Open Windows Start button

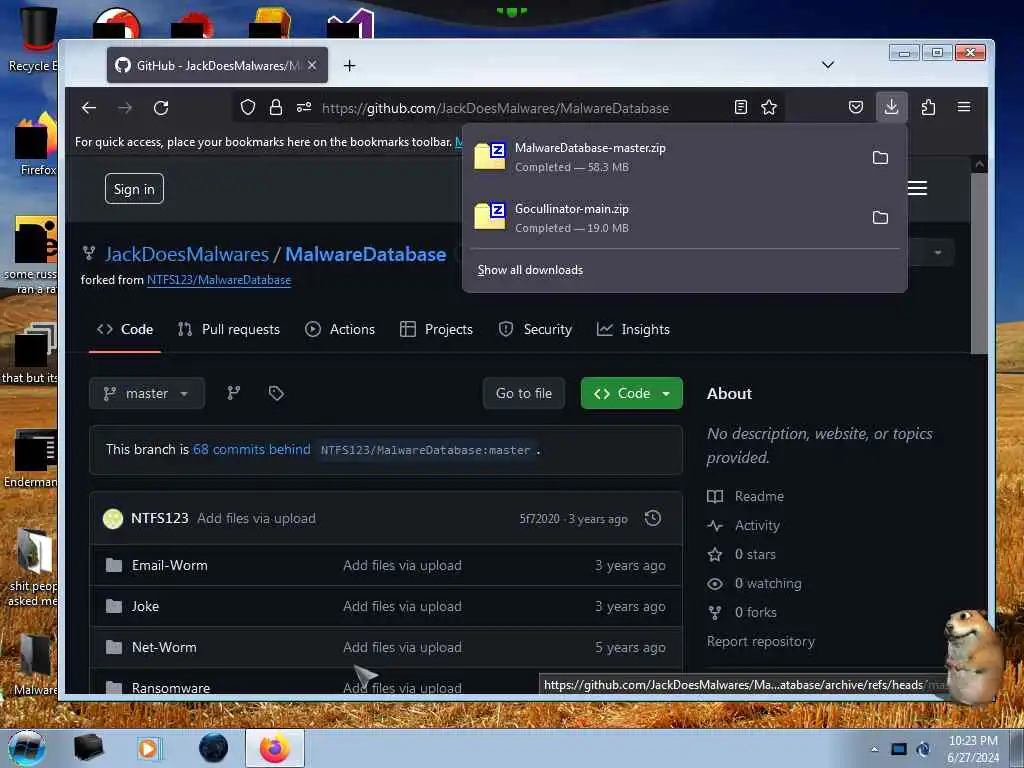pos(26,749)
